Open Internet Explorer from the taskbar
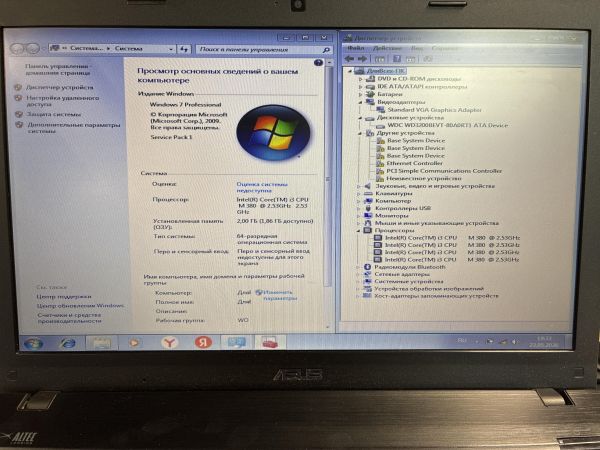The image size is (600, 450). (68, 343)
